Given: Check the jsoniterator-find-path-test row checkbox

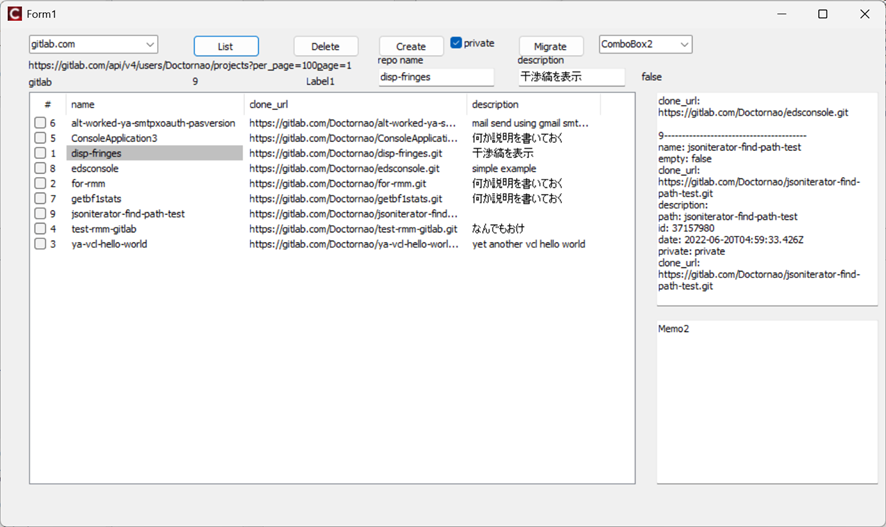Looking at the screenshot, I should (x=40, y=214).
